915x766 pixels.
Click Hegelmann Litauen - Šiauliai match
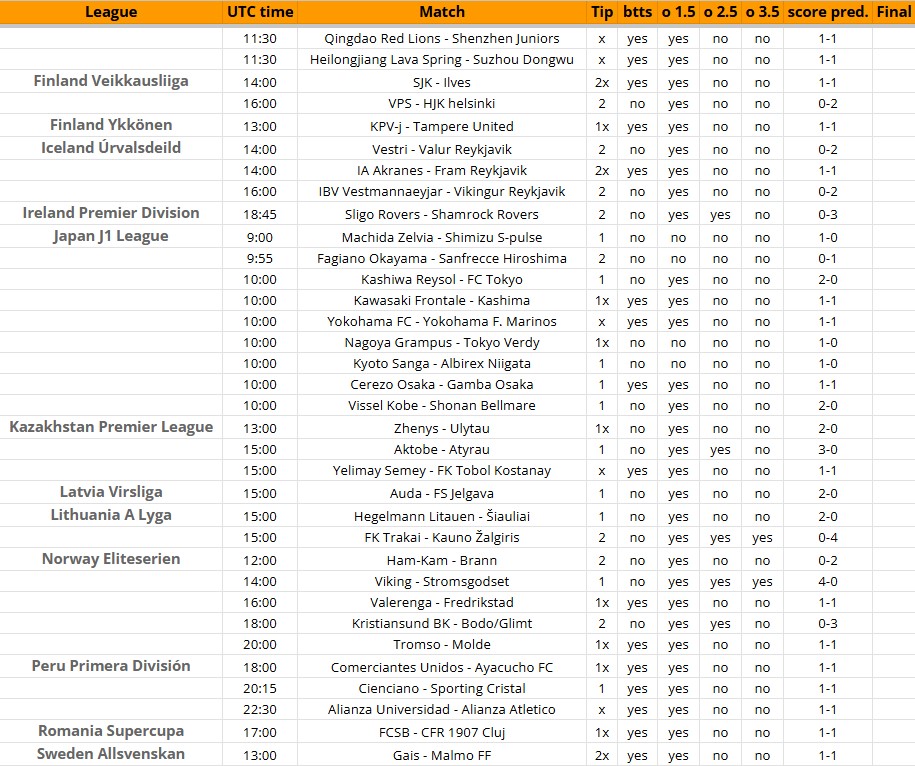442,516
